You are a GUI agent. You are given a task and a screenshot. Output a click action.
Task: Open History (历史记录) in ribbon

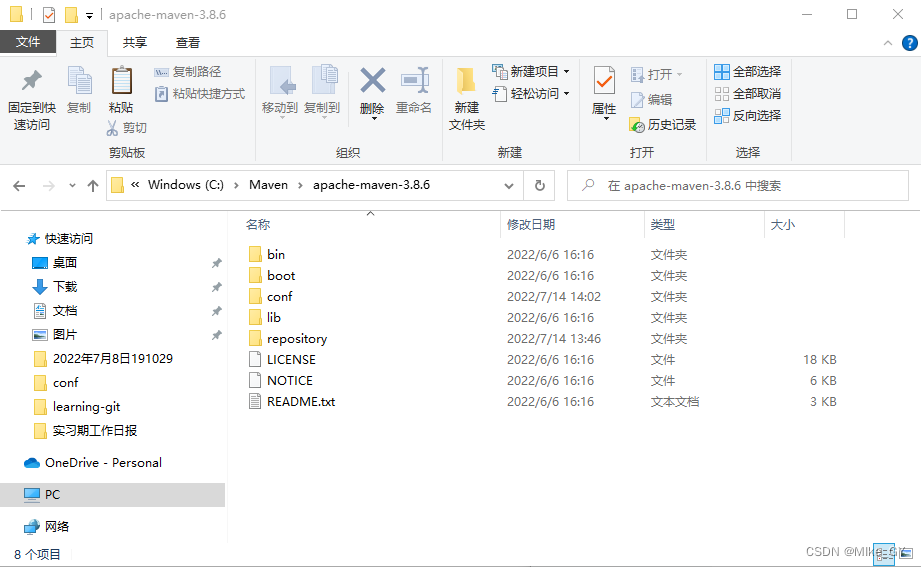[x=663, y=125]
